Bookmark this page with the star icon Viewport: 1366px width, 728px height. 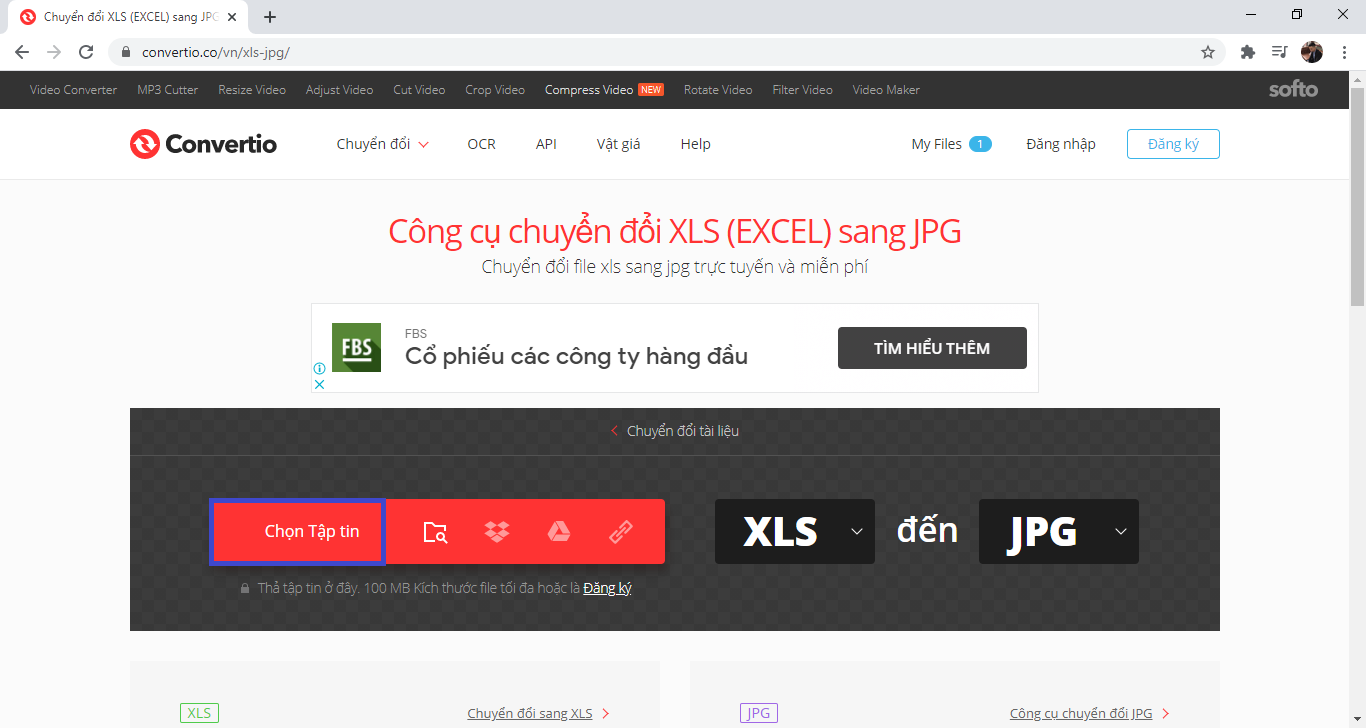click(x=1208, y=52)
